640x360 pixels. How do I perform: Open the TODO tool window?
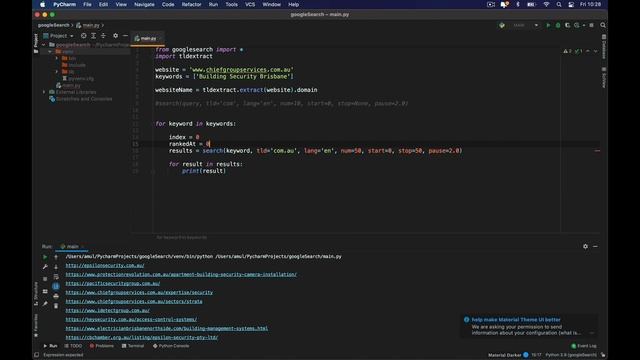click(73, 346)
